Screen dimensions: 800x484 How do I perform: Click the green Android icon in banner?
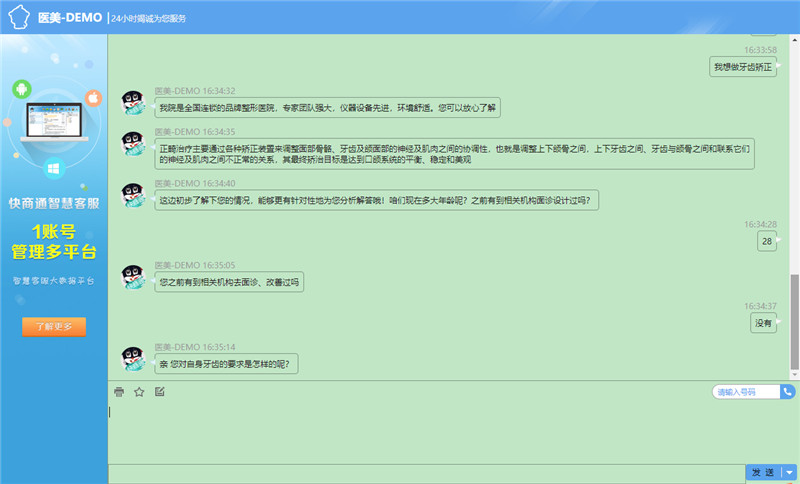coord(19,90)
